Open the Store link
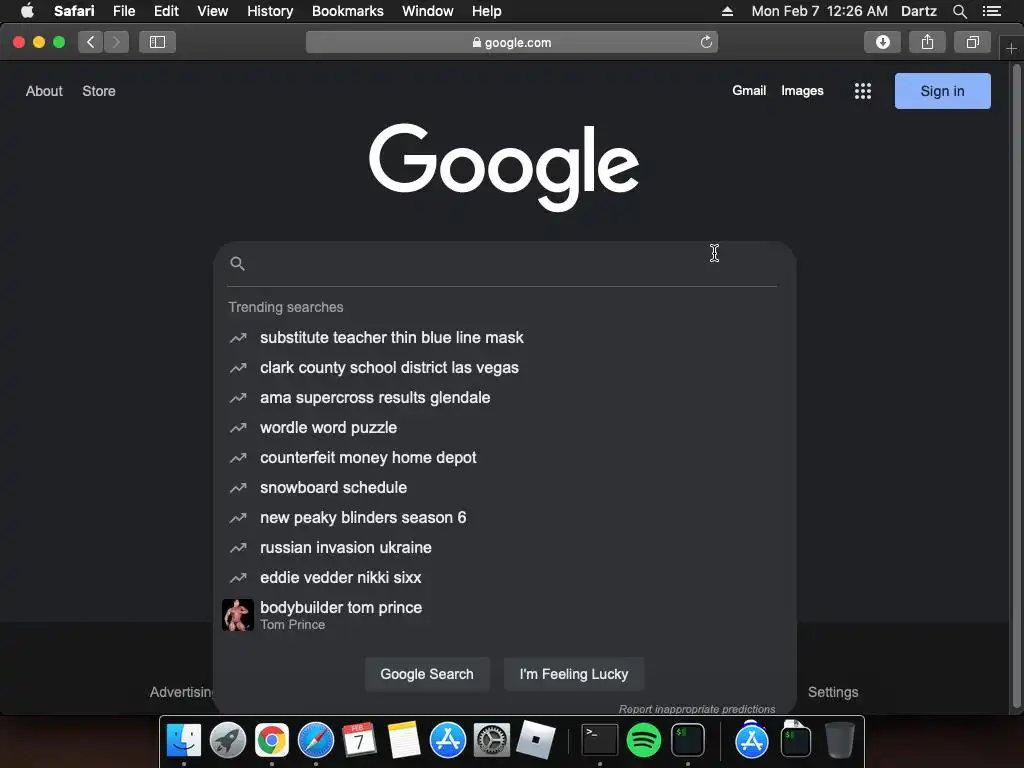Image resolution: width=1024 pixels, height=768 pixels. [99, 91]
